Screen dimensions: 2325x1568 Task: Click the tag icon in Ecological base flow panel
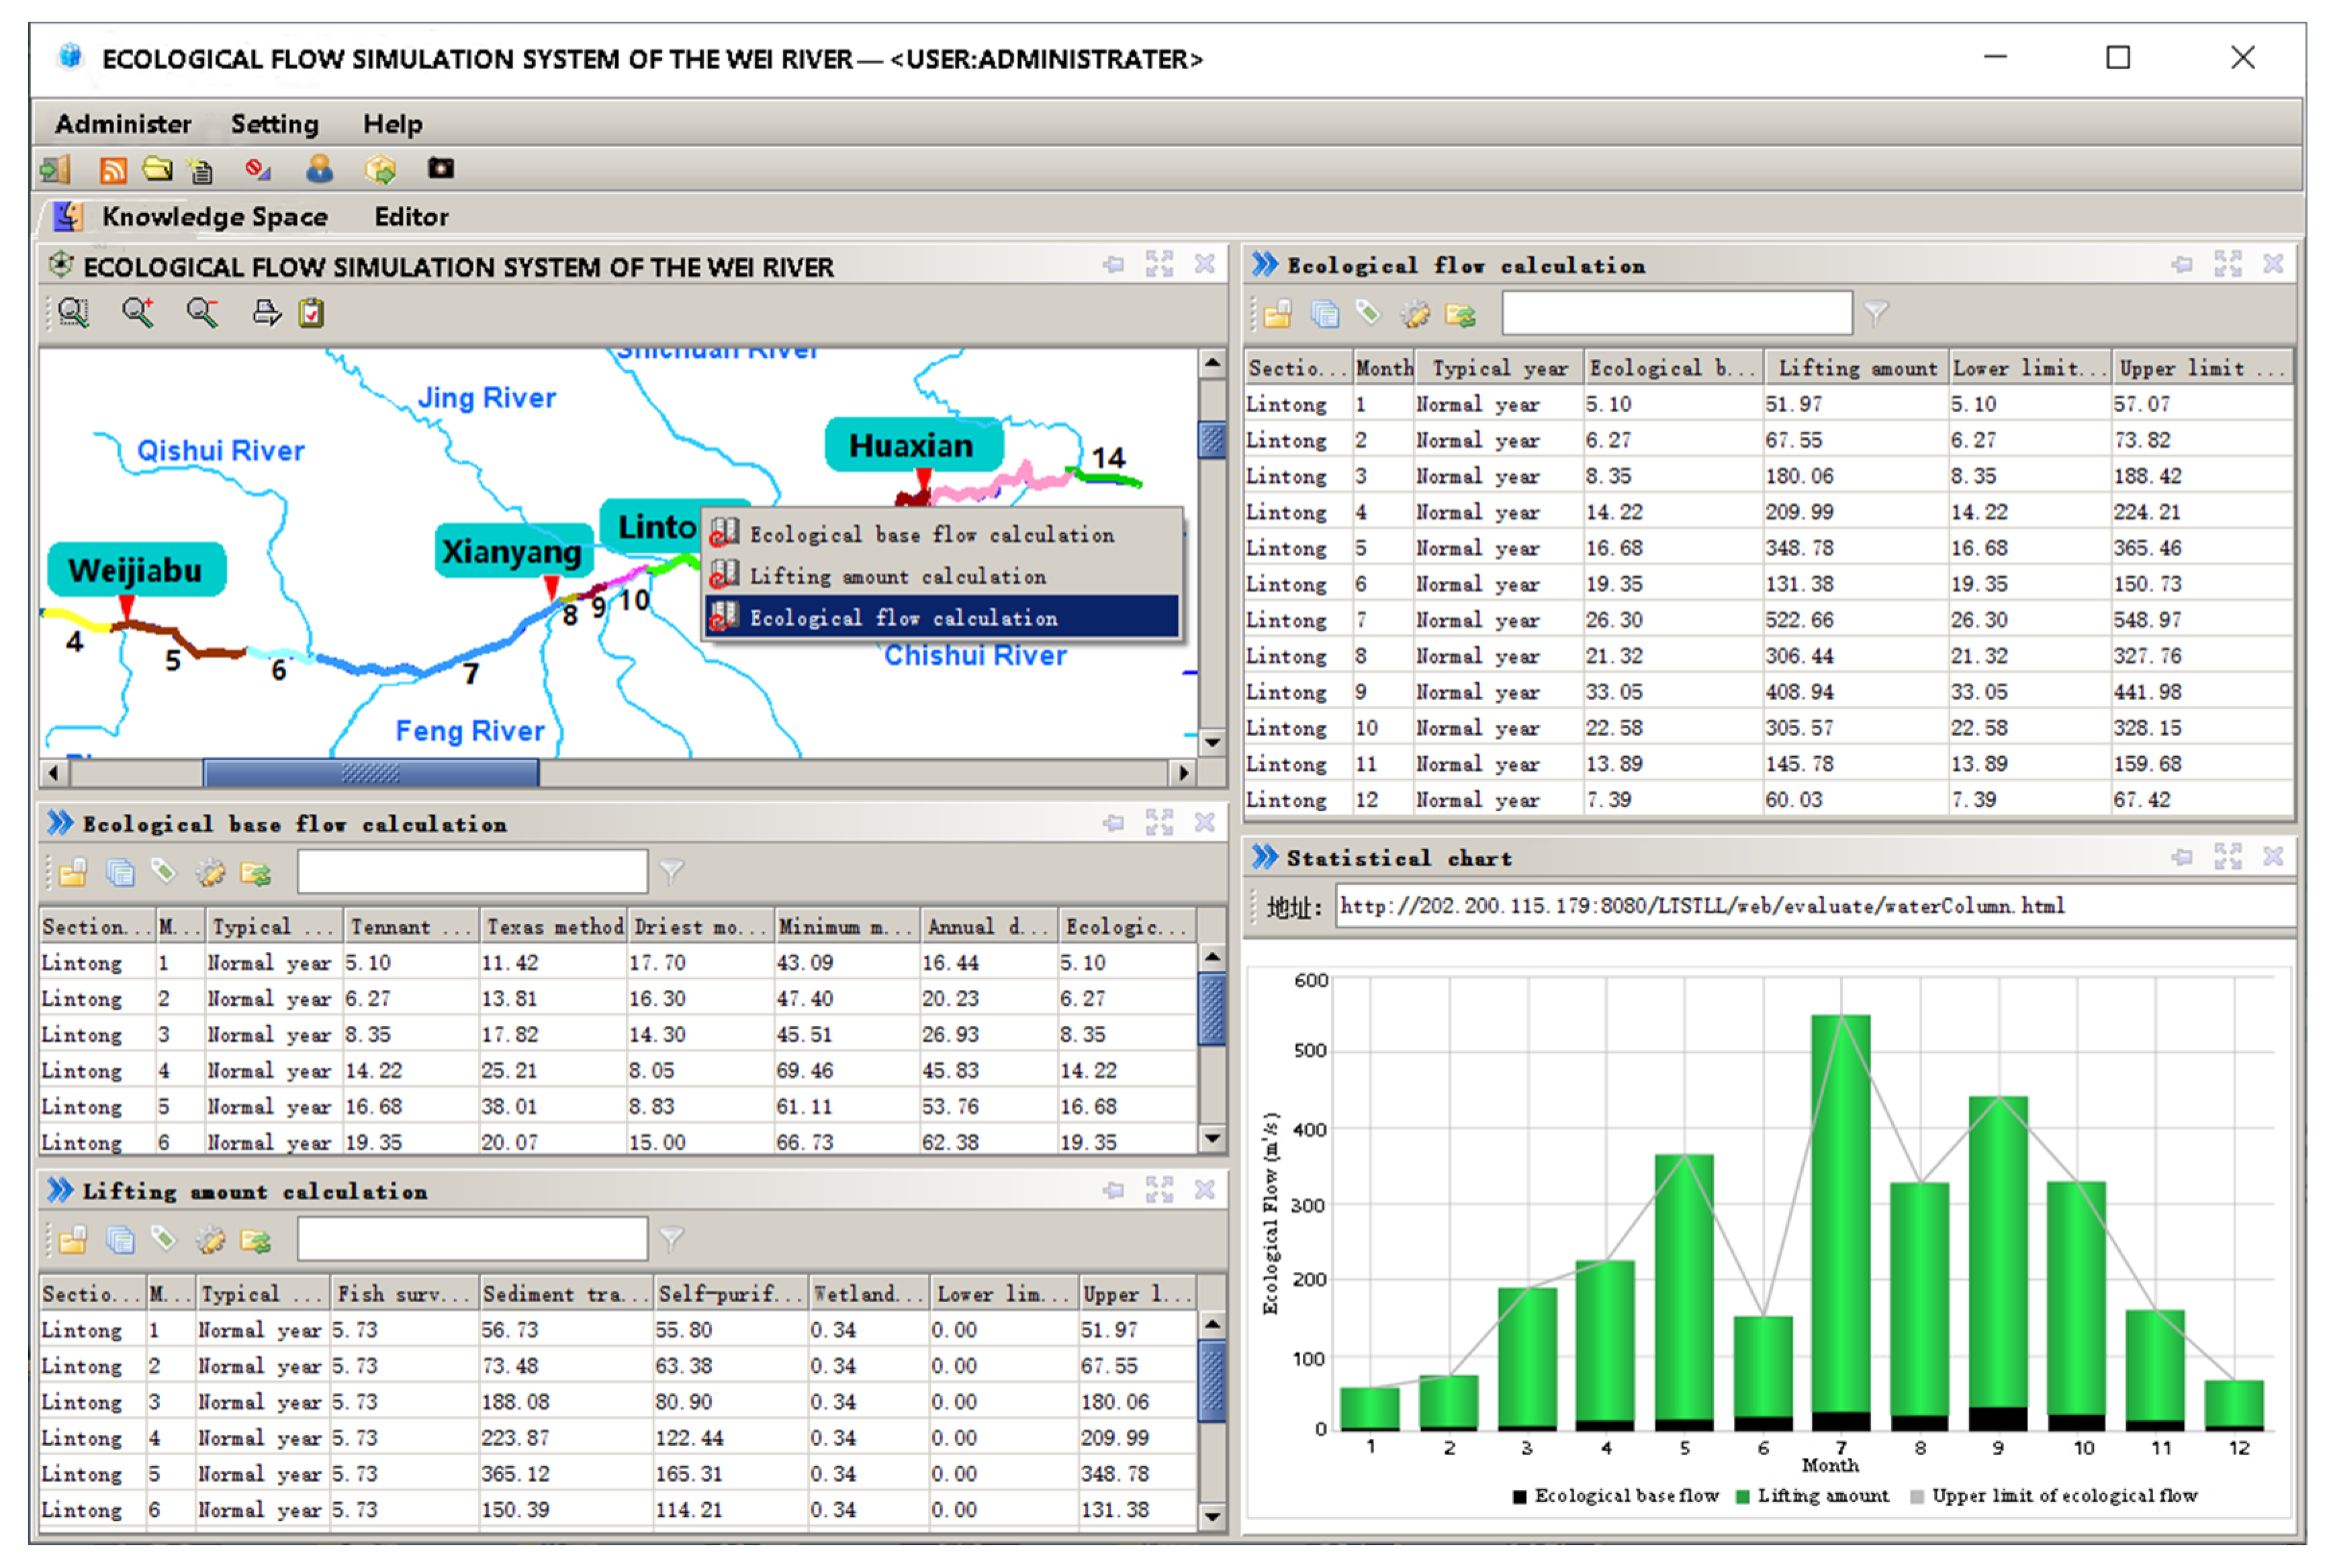163,872
